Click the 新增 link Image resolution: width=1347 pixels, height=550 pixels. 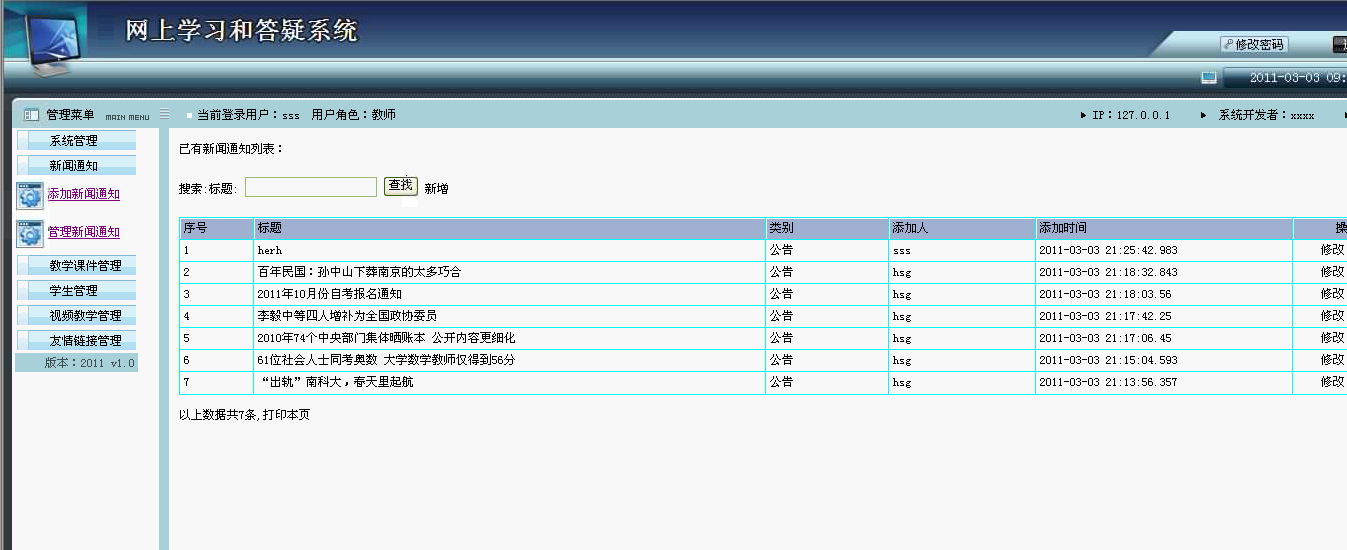[436, 188]
